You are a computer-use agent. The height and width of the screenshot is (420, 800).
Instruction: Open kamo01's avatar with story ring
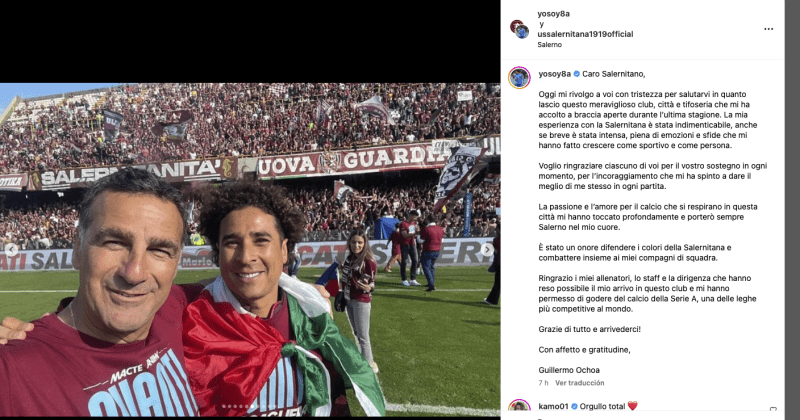click(519, 406)
